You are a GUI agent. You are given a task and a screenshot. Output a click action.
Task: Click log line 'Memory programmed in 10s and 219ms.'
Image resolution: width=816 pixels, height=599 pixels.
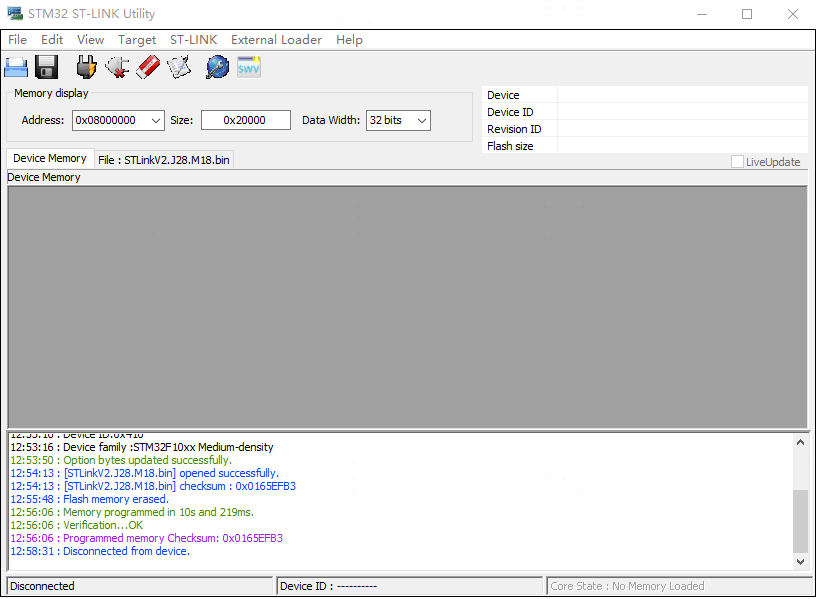point(132,512)
